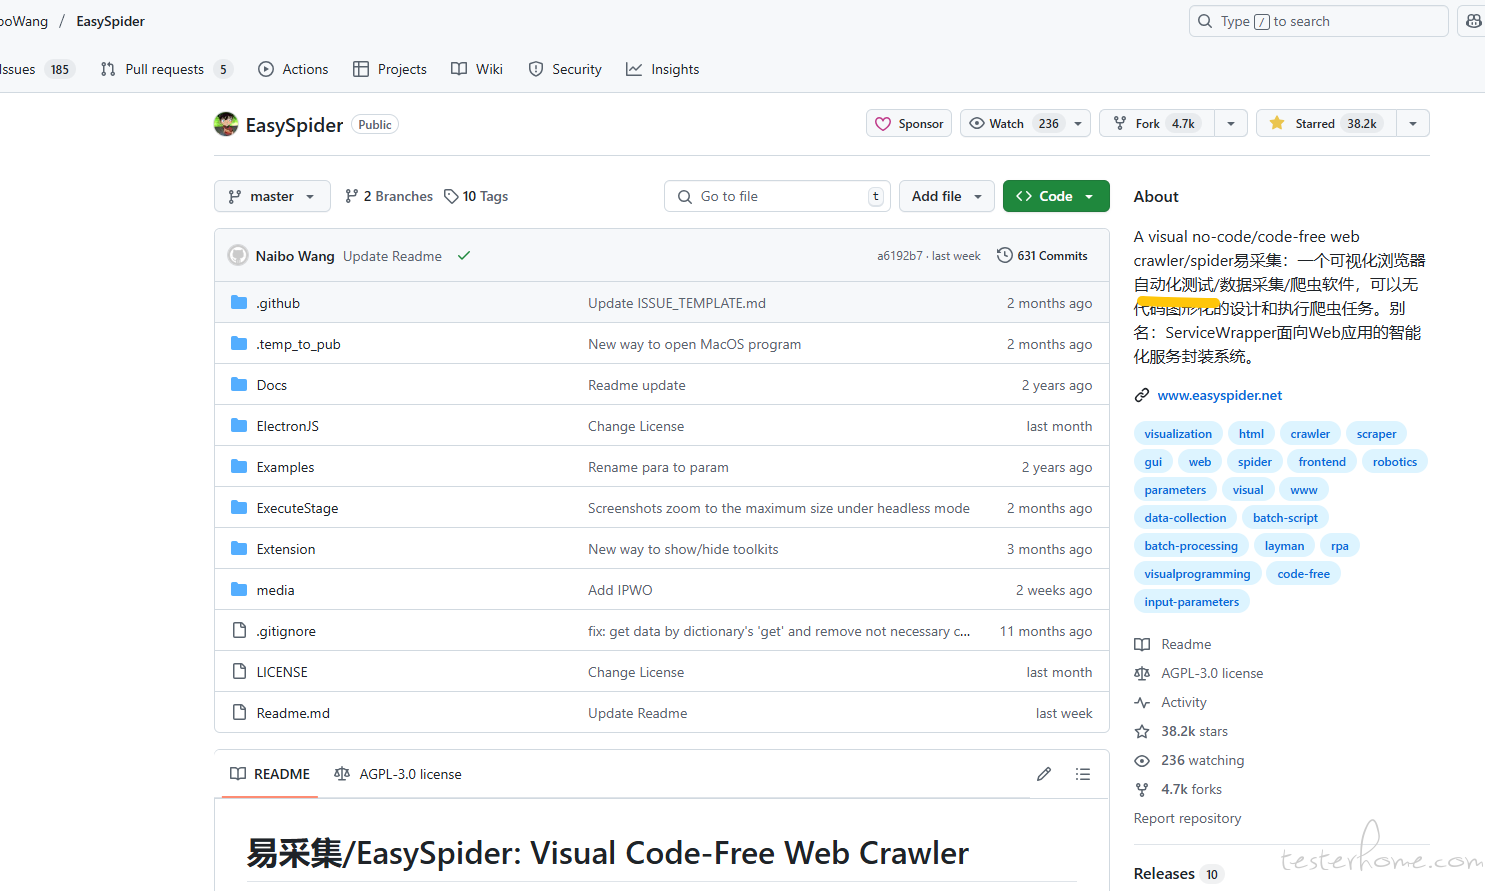The width and height of the screenshot is (1485, 891).
Task: Click the LICENSE file icon
Action: (239, 672)
